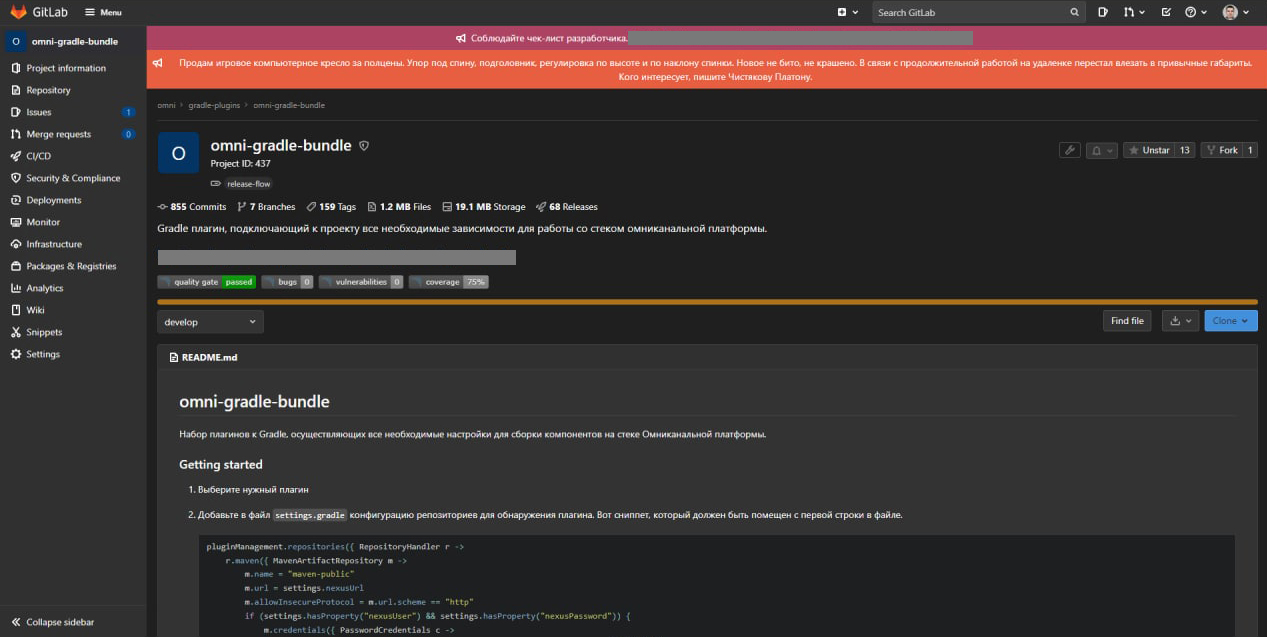This screenshot has width=1267, height=637.
Task: Click the Infrastructure sidebar icon
Action: (16, 244)
